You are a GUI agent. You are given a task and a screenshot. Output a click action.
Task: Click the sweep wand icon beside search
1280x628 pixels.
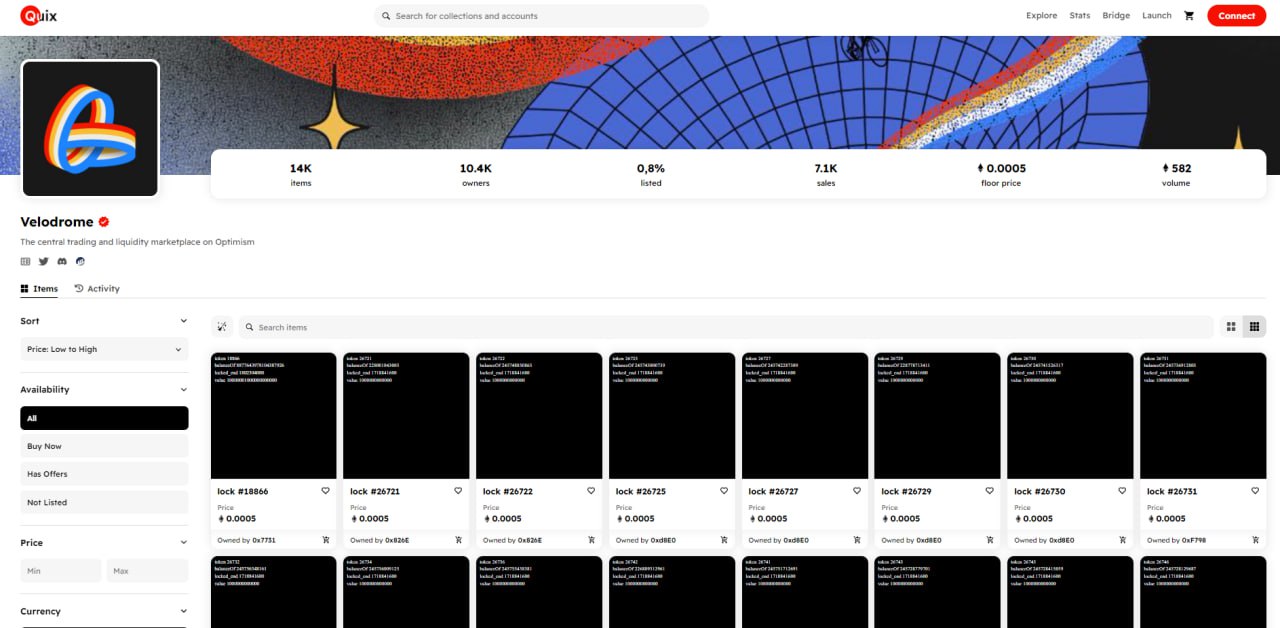tap(222, 327)
